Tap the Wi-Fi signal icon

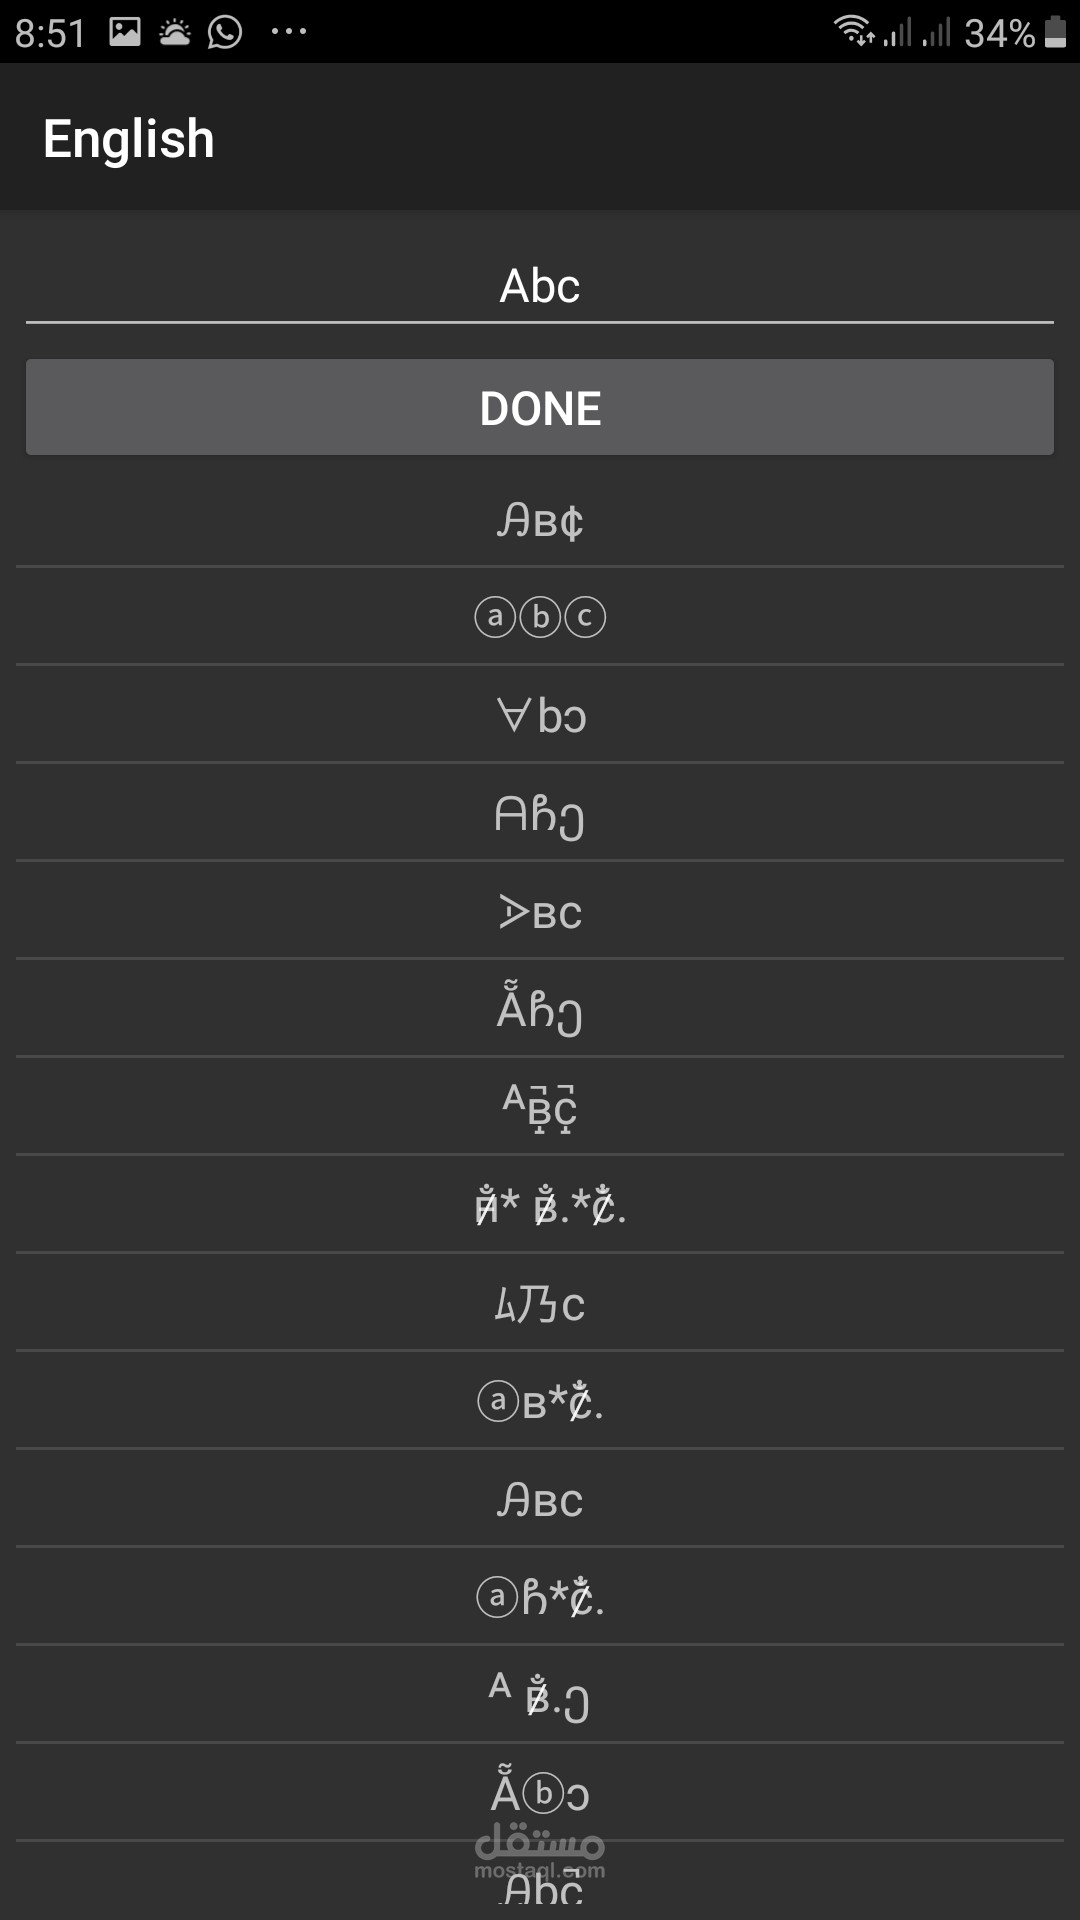pos(854,32)
